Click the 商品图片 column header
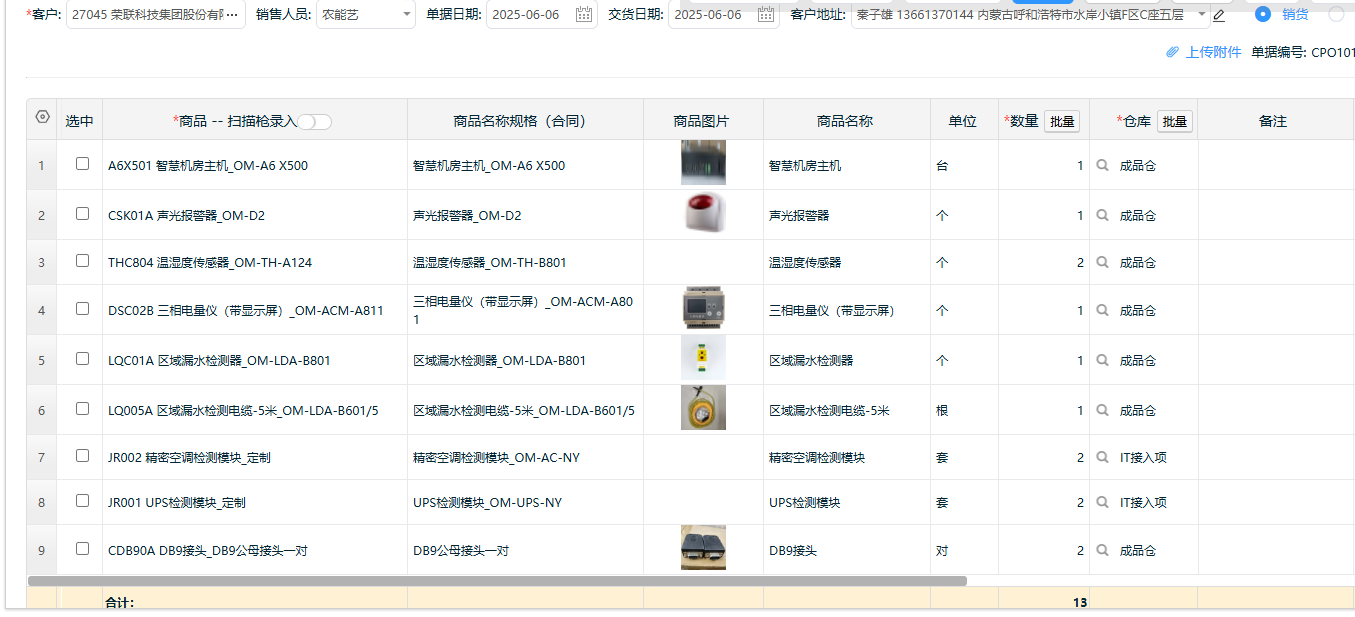The image size is (1355, 617). click(703, 121)
